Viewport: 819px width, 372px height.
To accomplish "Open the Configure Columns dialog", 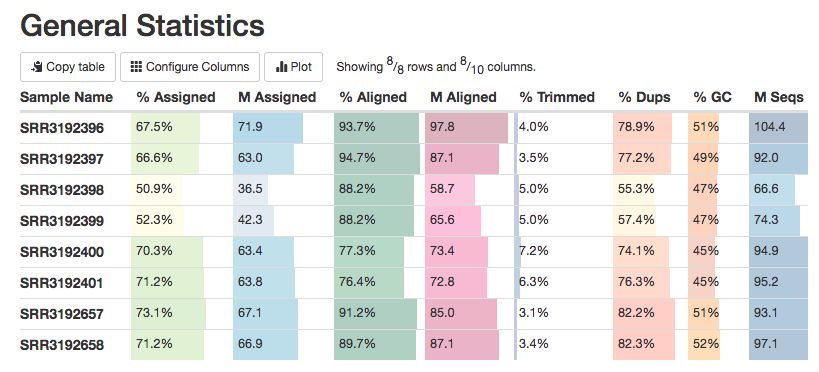I will 190,67.
